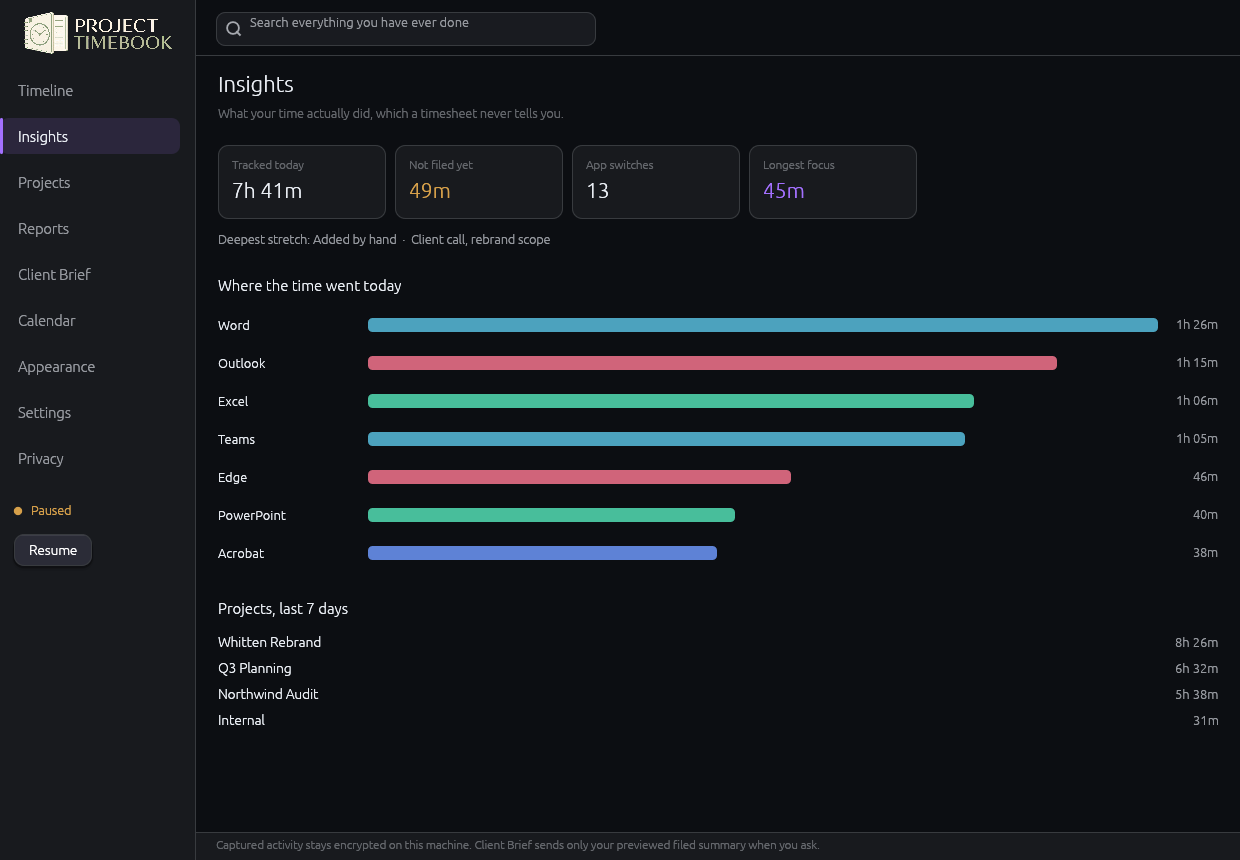
Task: Open the Longest focus card
Action: [x=833, y=182]
